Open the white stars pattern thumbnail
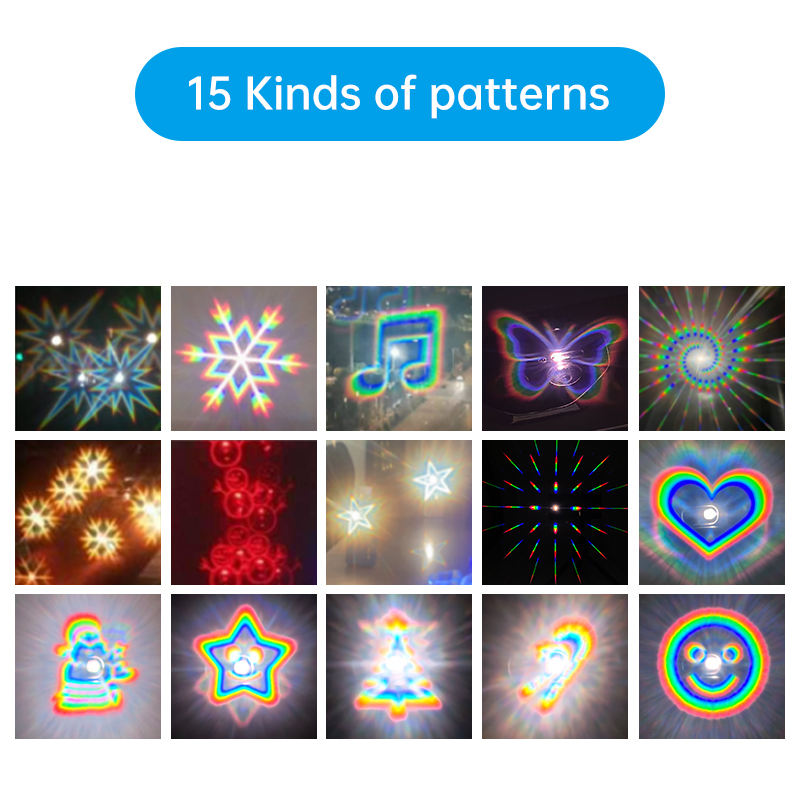800x800 pixels. pyautogui.click(x=399, y=512)
